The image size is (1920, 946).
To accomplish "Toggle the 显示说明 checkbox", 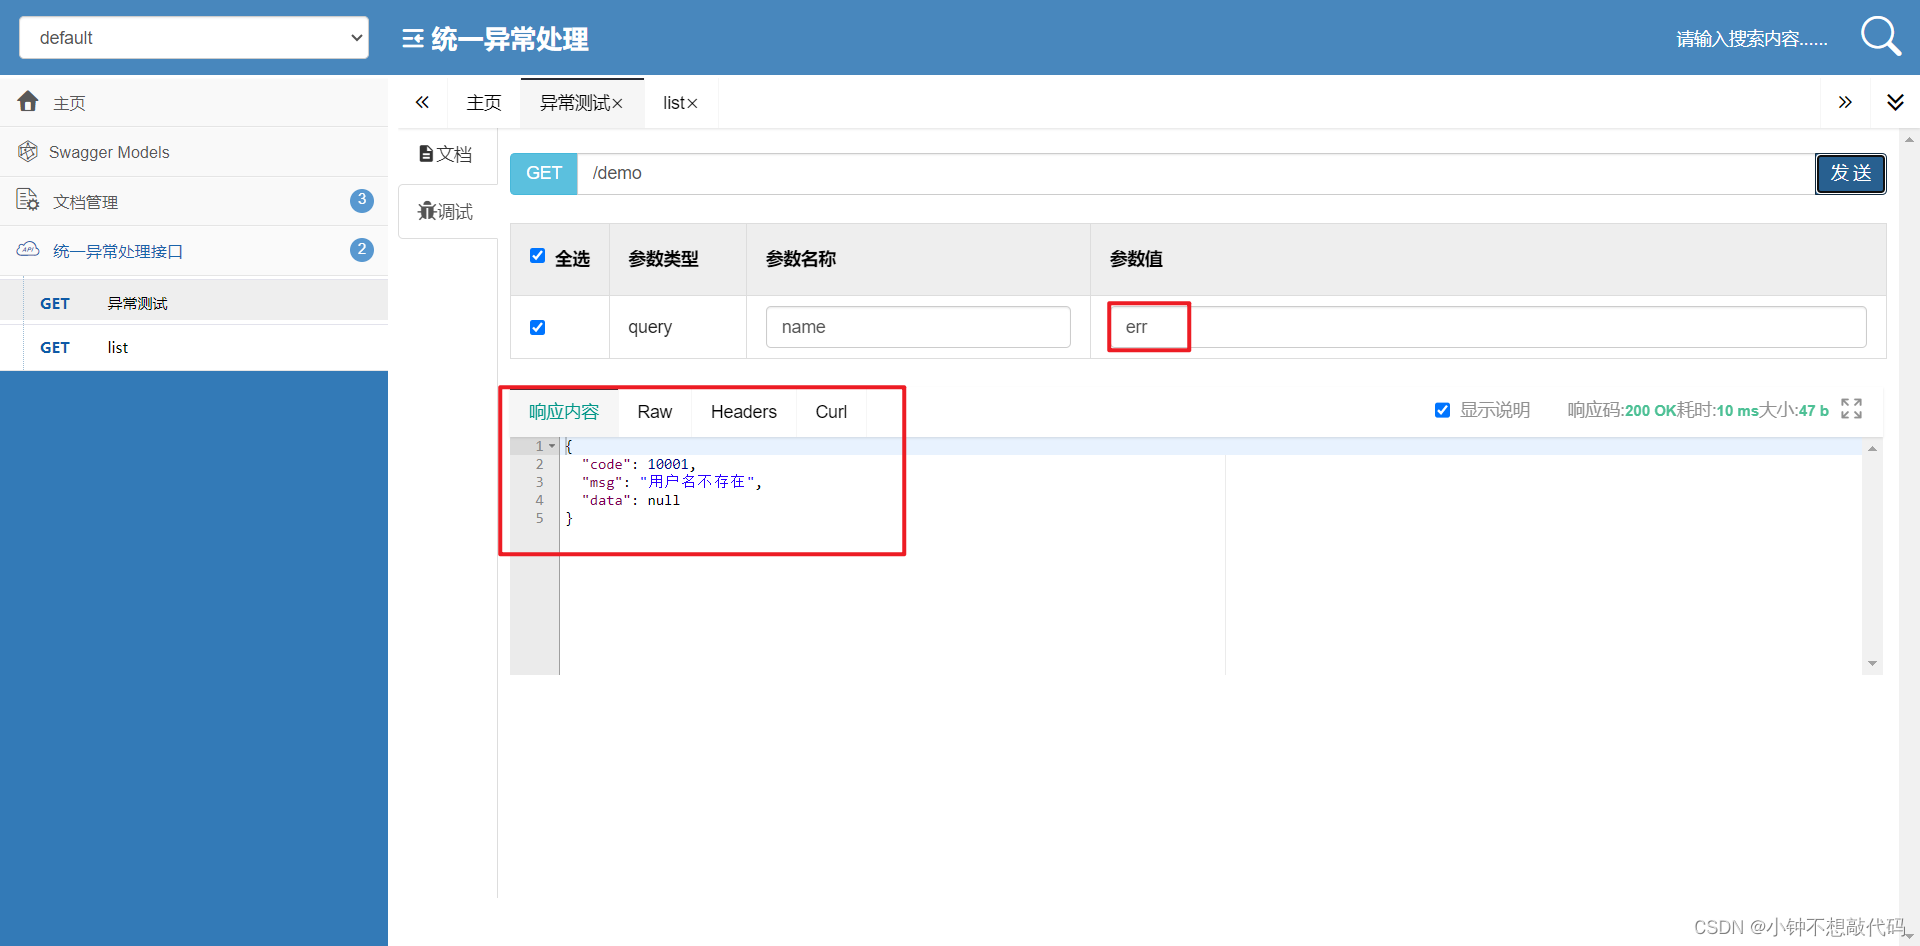I will click(1442, 410).
